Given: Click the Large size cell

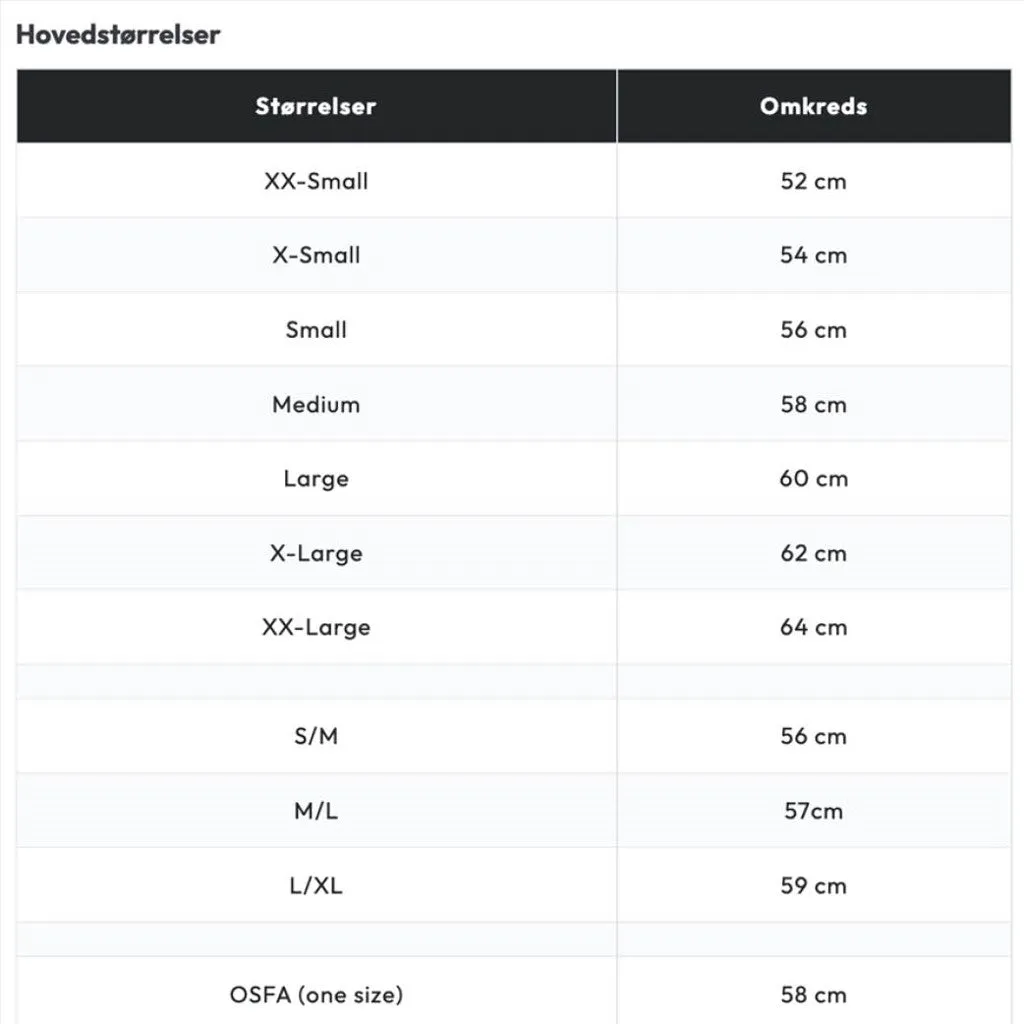Looking at the screenshot, I should click(x=316, y=479).
